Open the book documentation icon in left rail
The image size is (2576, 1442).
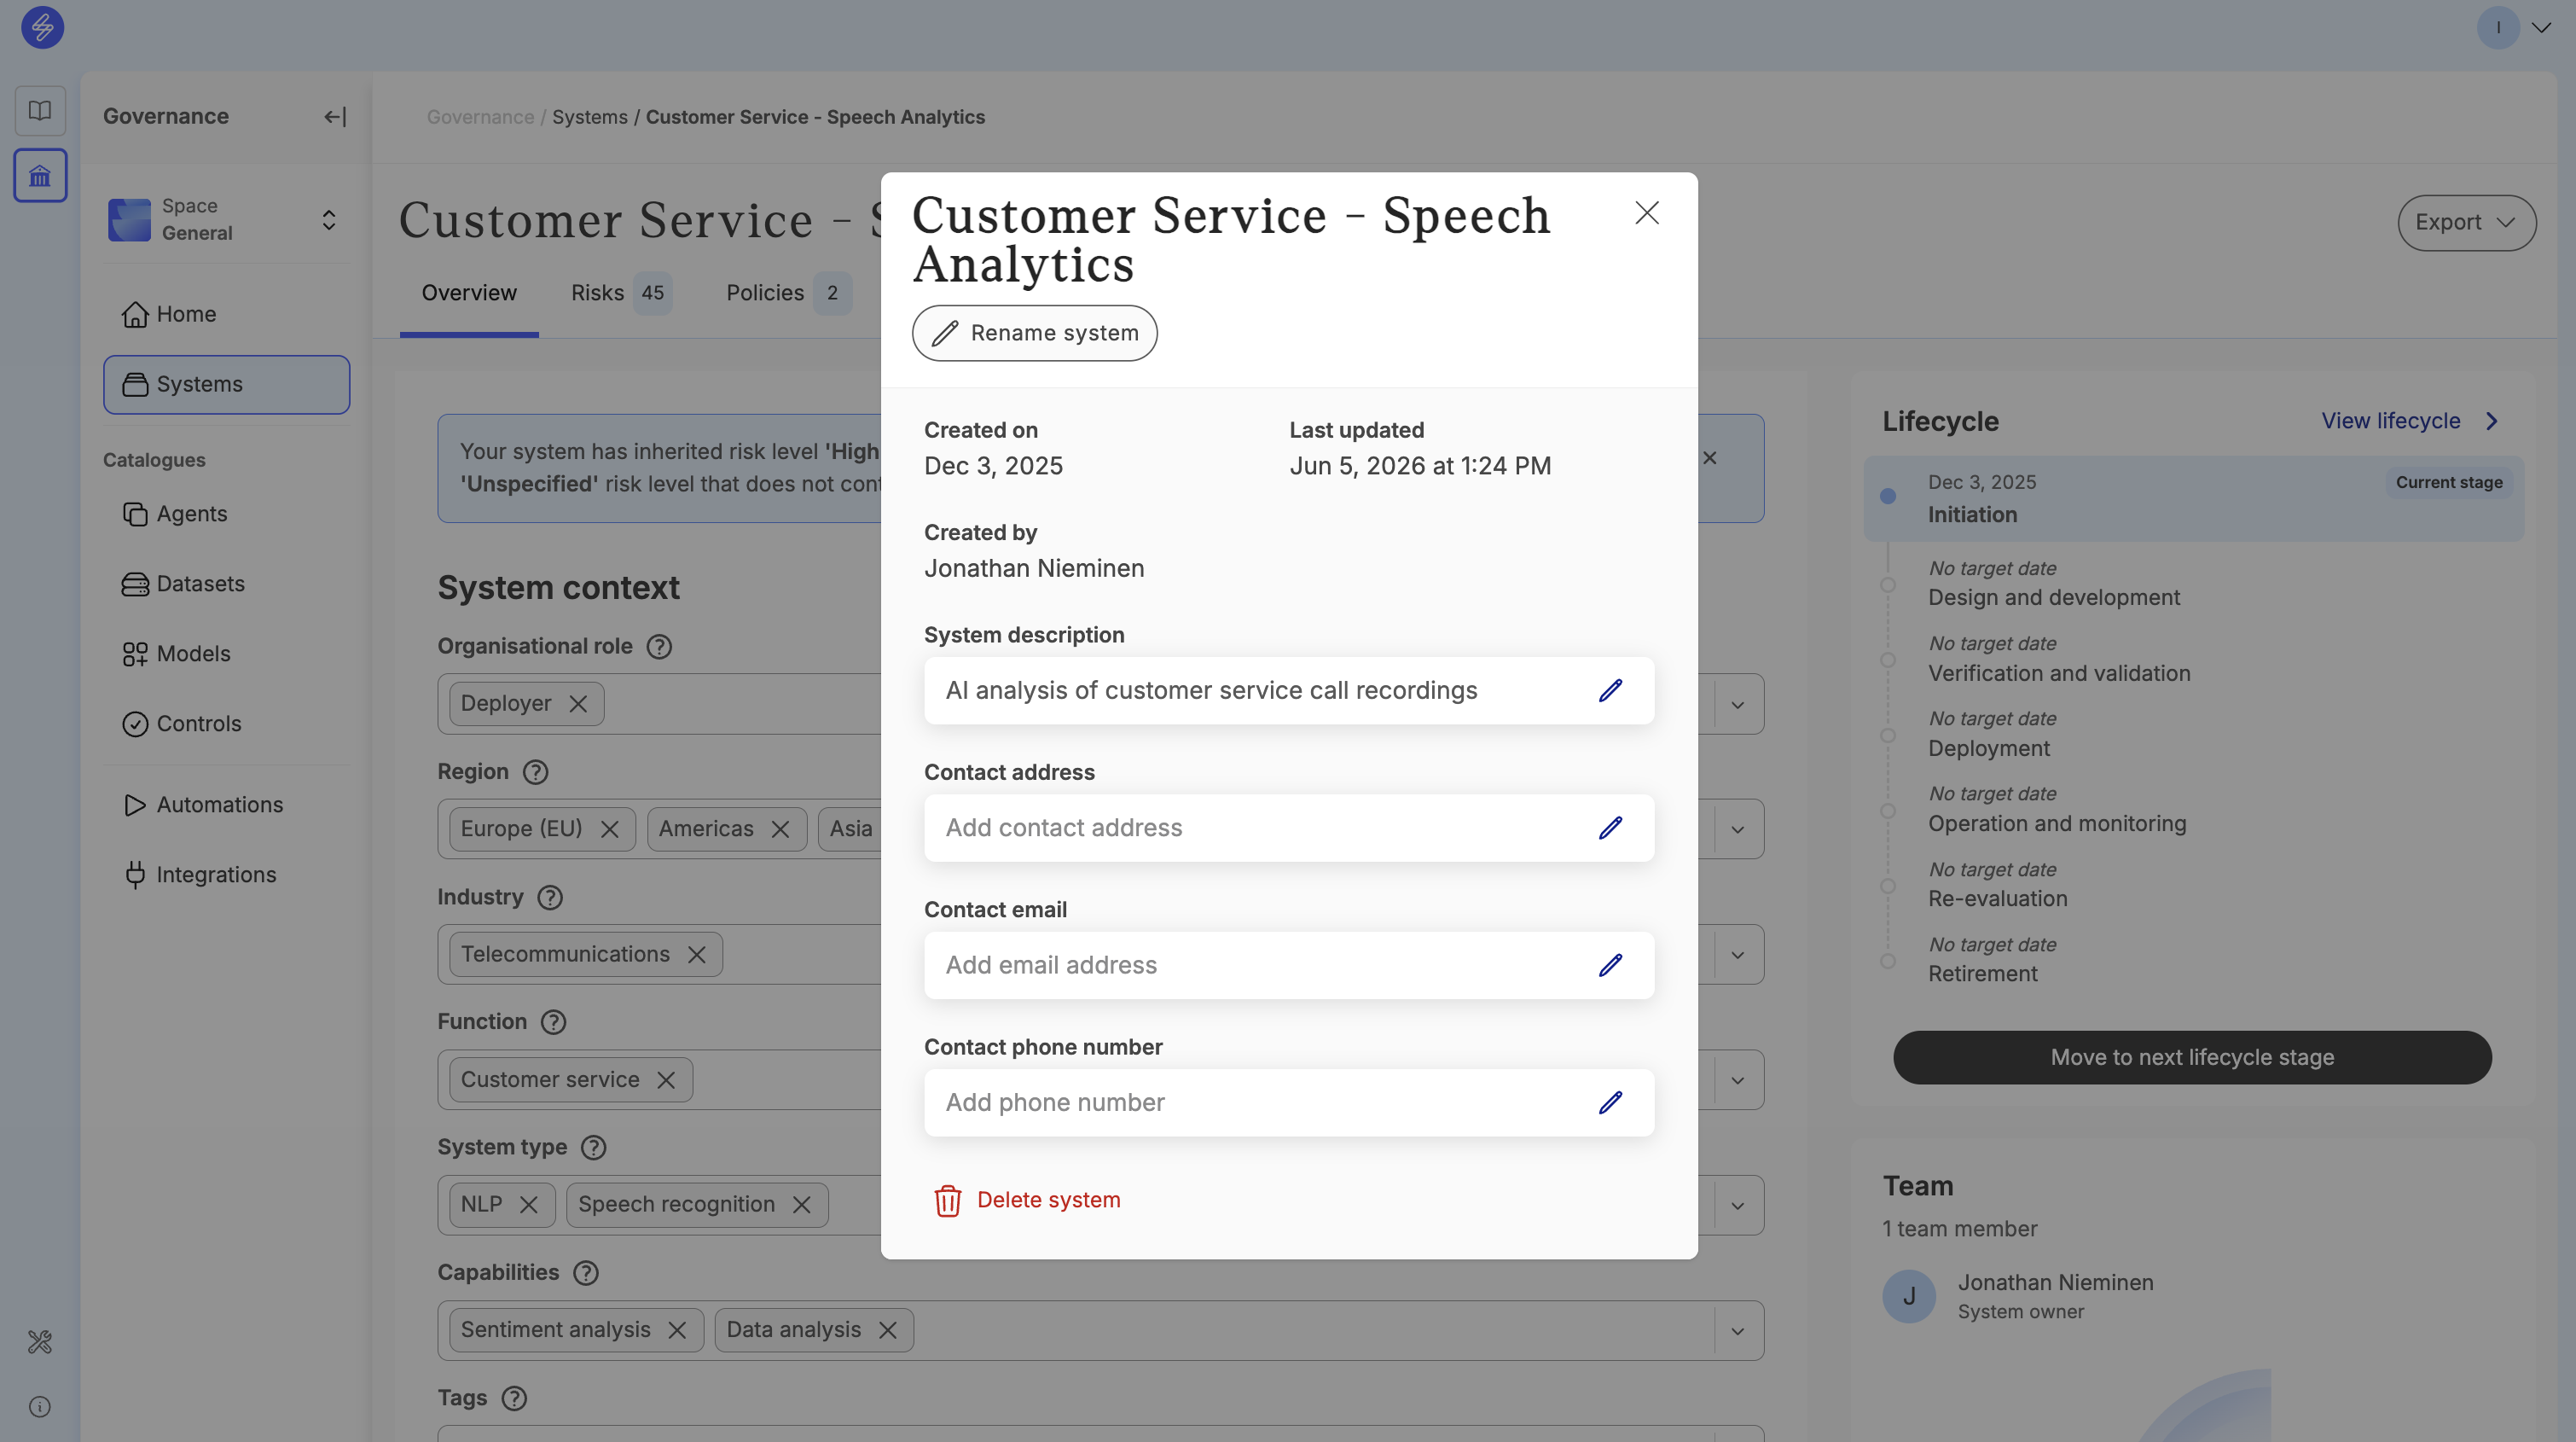pos(40,110)
